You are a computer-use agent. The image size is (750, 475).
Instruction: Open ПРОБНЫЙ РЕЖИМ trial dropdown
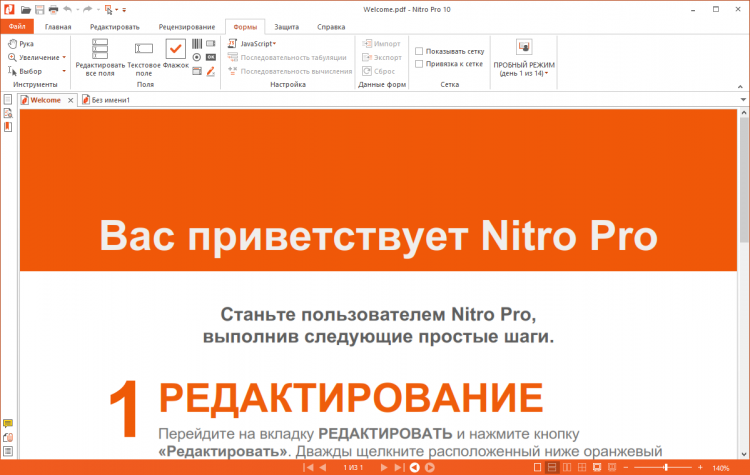524,58
